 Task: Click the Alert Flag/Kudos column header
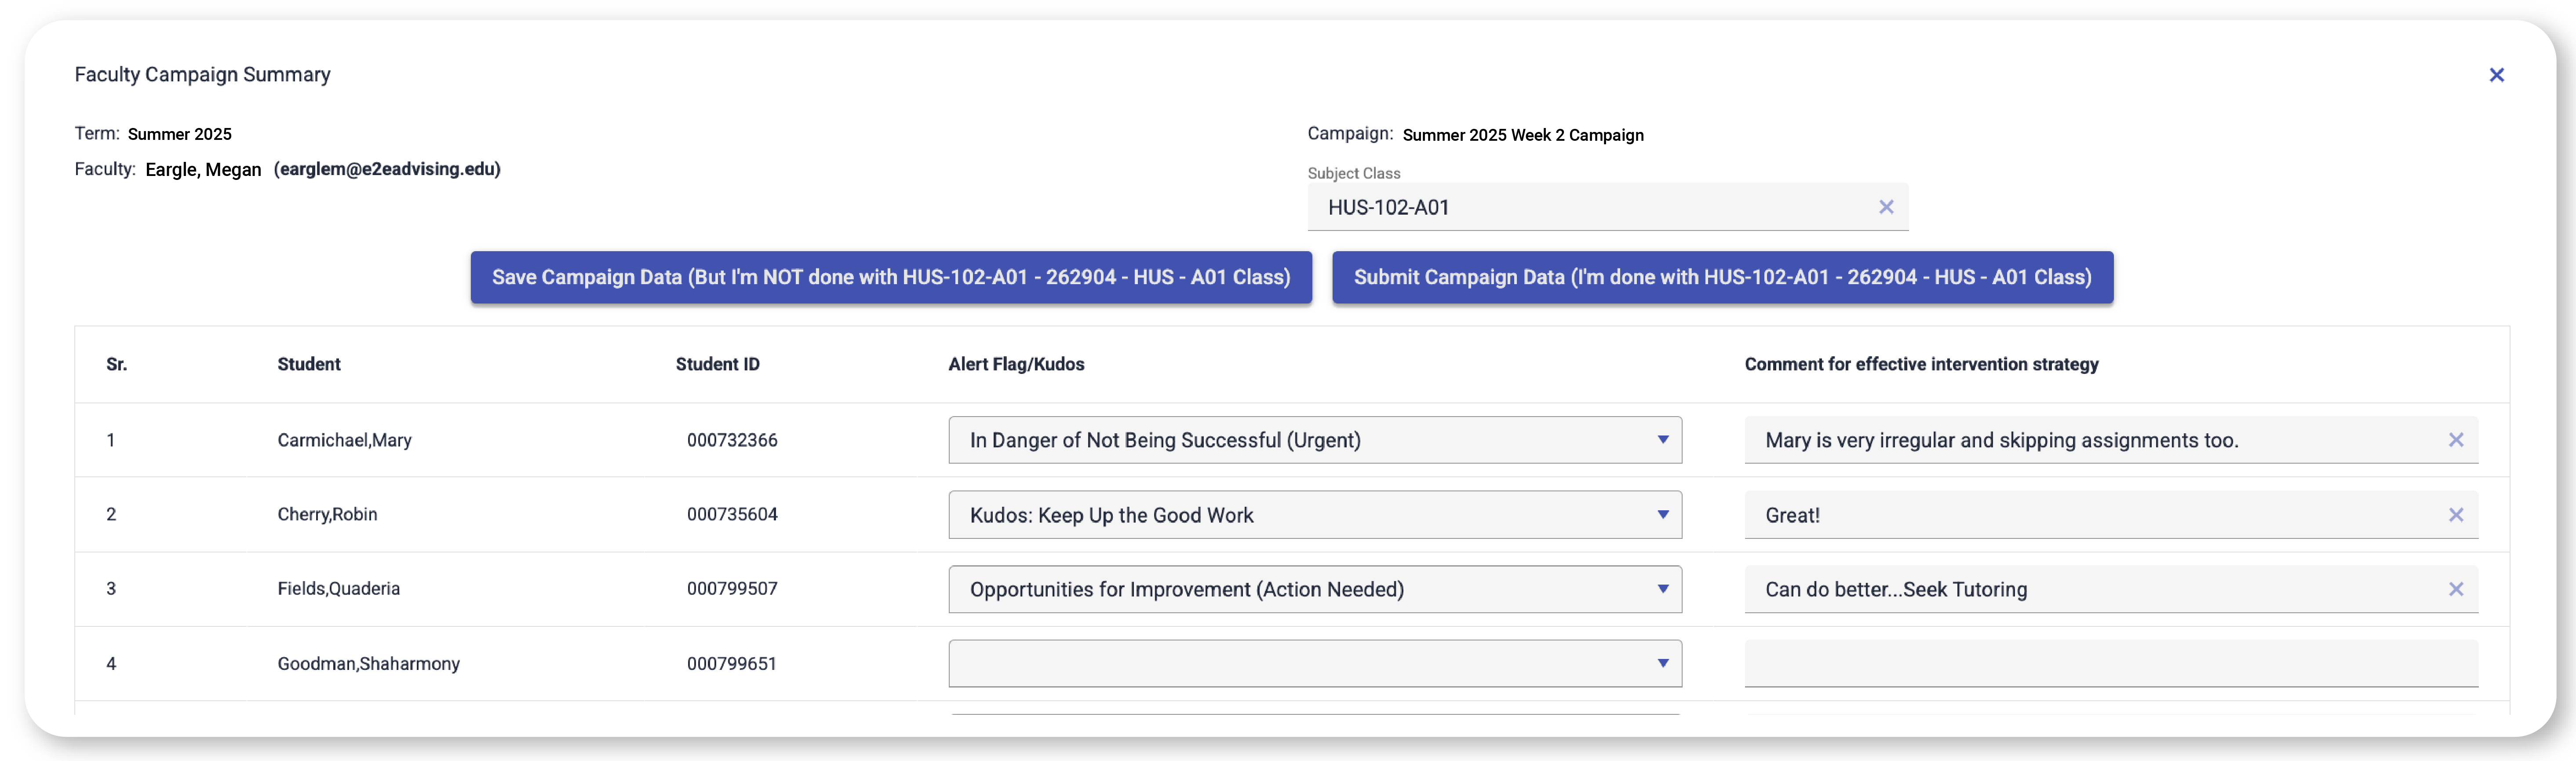click(x=1016, y=364)
